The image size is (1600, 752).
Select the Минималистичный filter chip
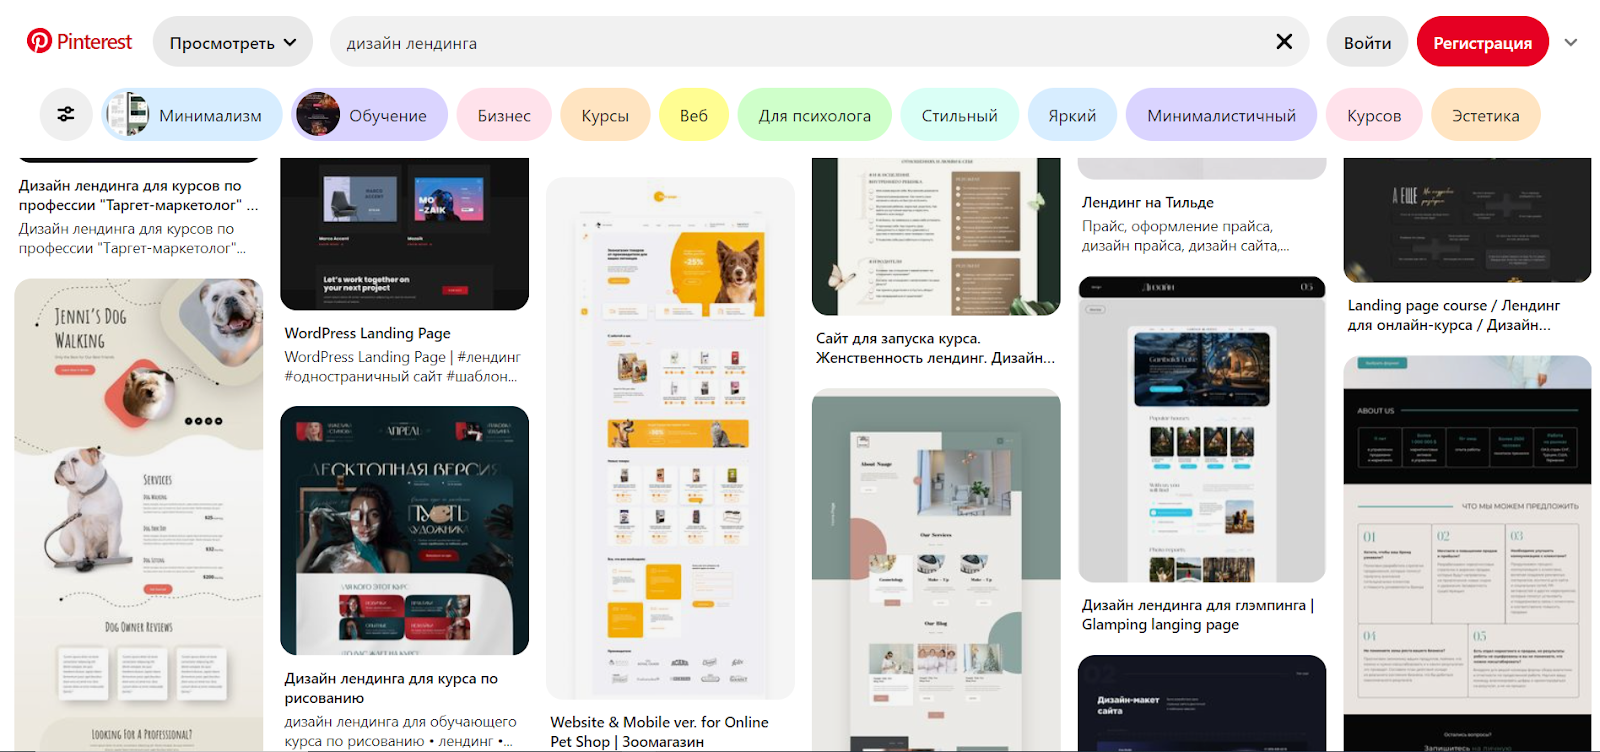click(x=1221, y=115)
